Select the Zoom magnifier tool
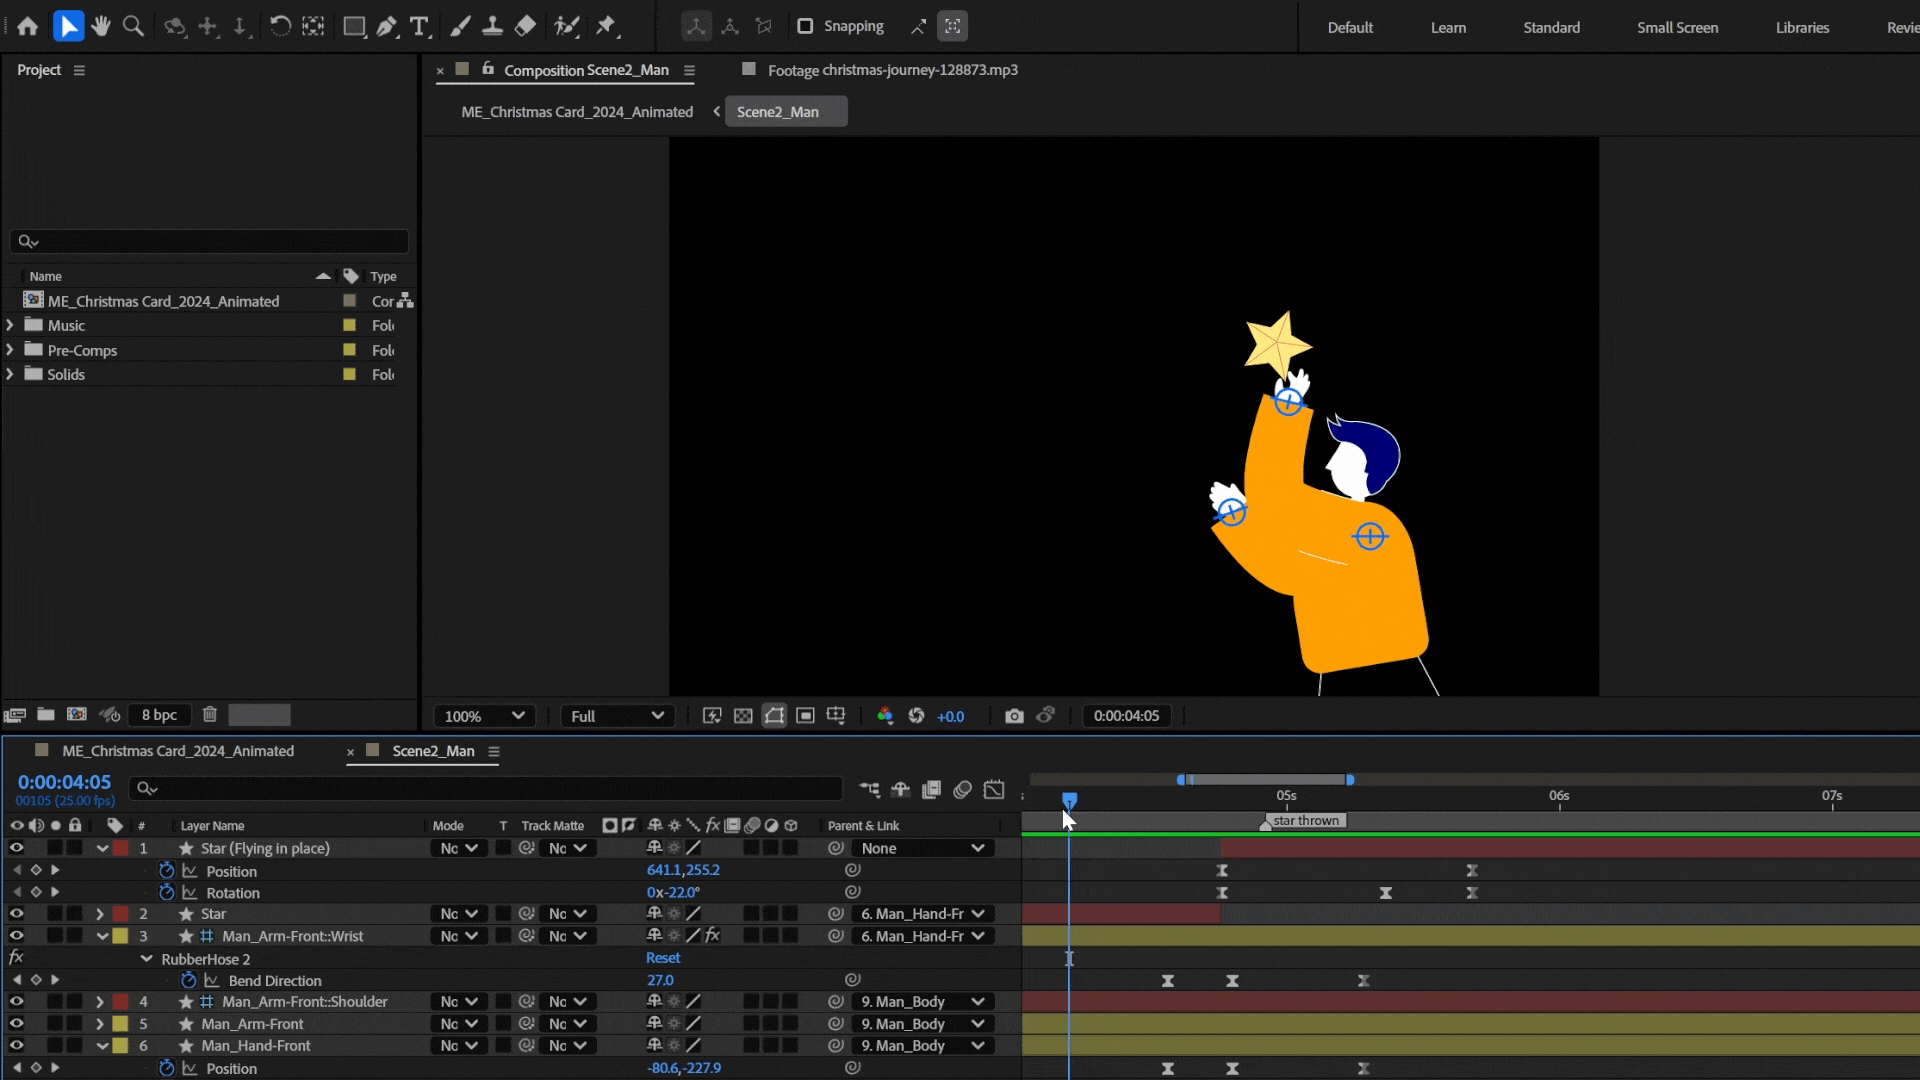Viewport: 1920px width, 1080px height. [133, 27]
